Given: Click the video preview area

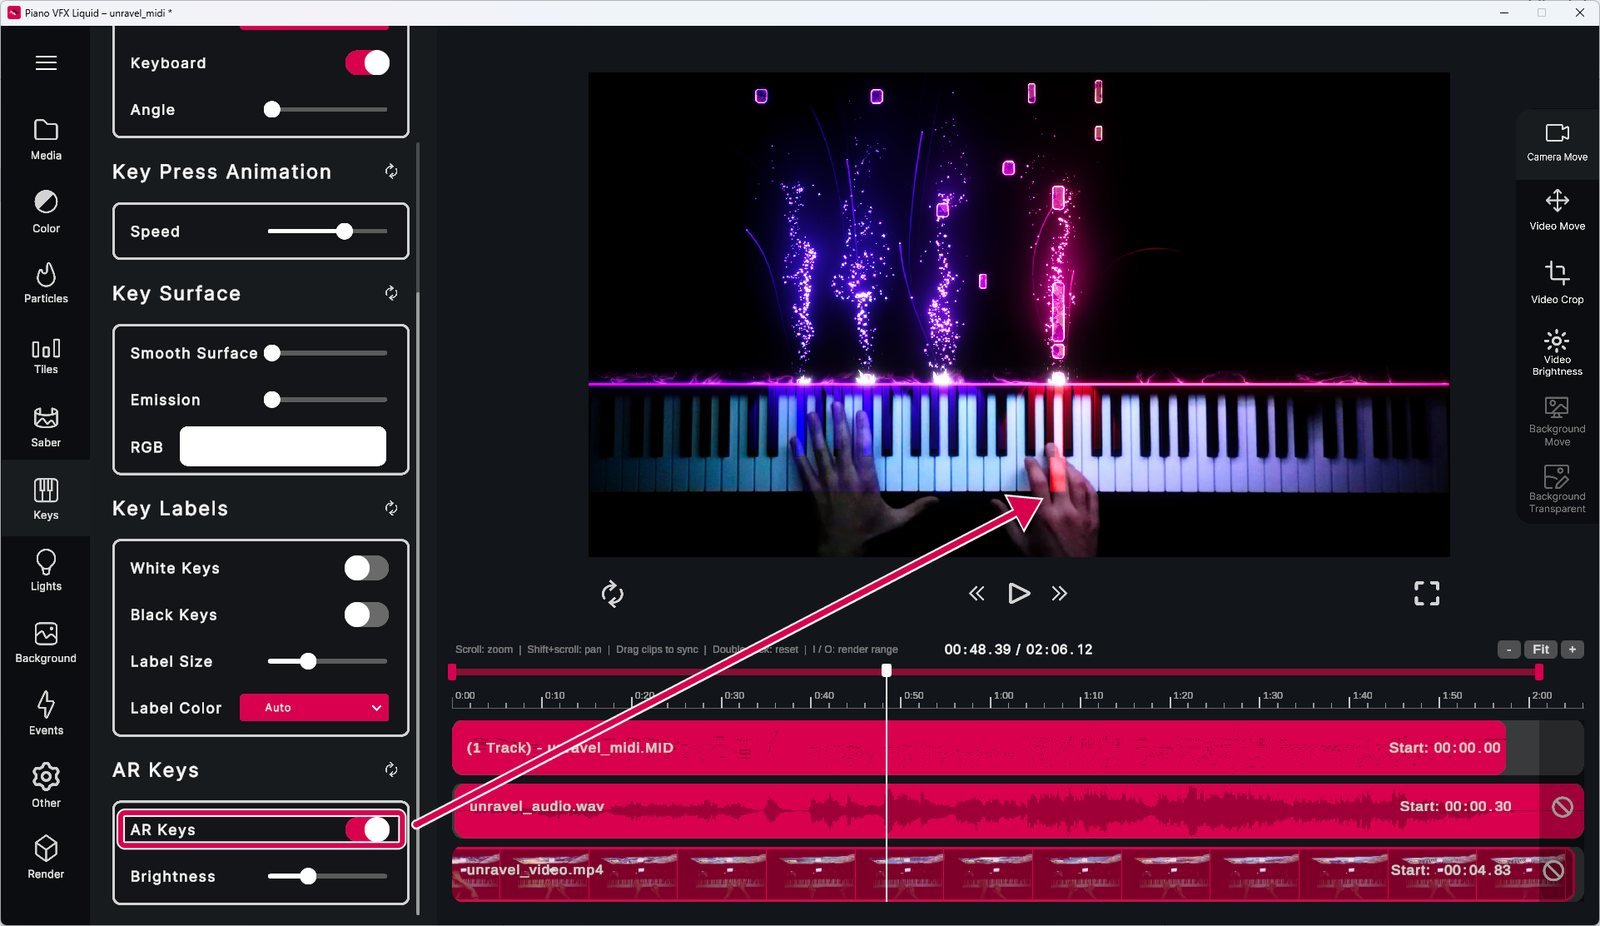Looking at the screenshot, I should point(1019,314).
